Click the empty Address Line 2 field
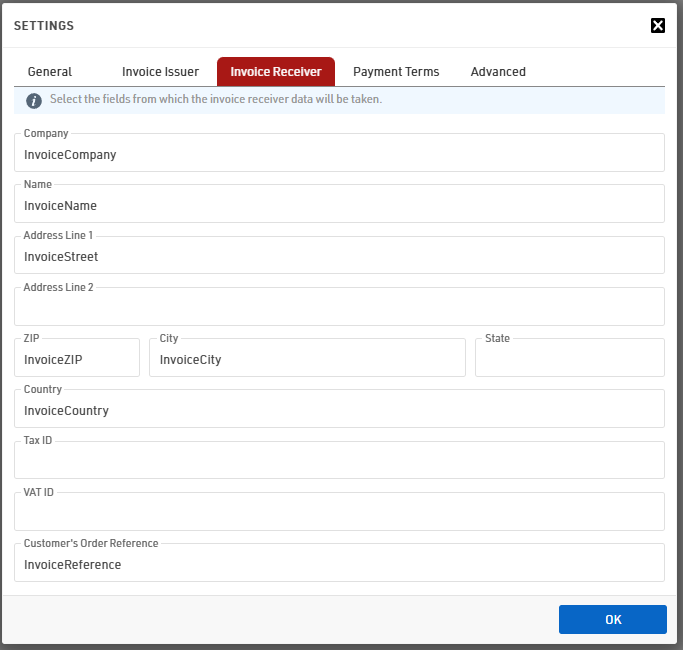Screen dimensions: 683x650 coord(339,308)
